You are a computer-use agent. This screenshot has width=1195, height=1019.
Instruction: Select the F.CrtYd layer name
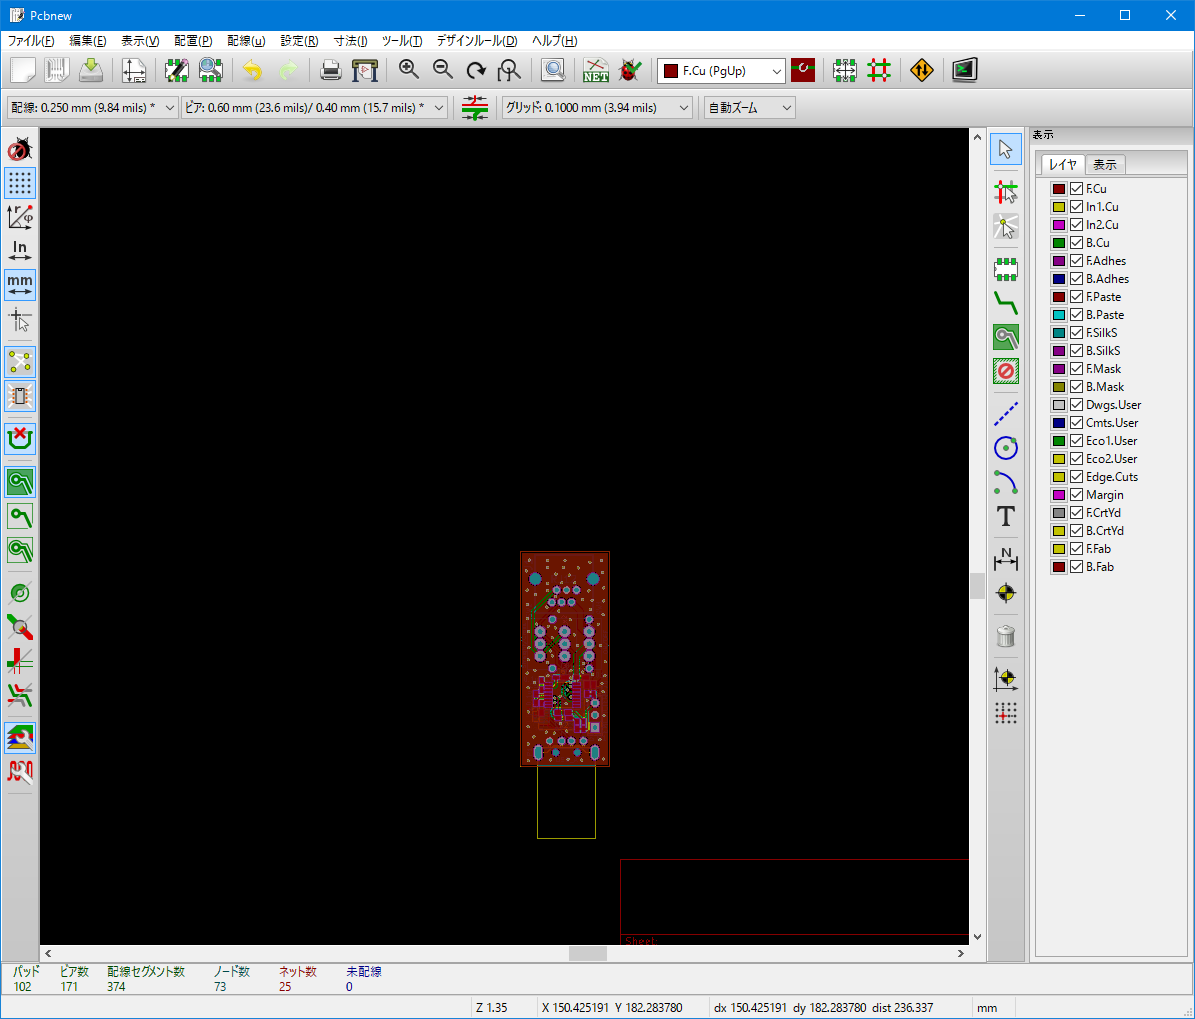[x=1104, y=512]
